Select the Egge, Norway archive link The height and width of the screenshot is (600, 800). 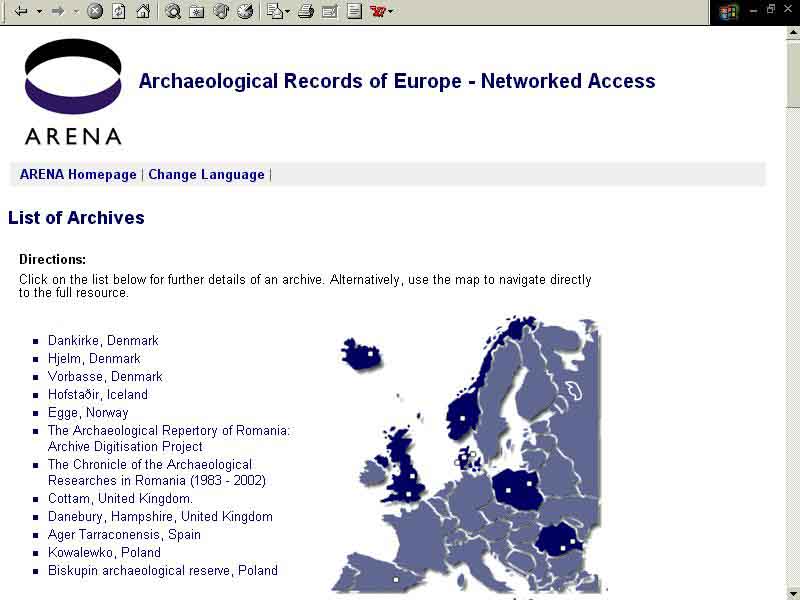click(88, 412)
